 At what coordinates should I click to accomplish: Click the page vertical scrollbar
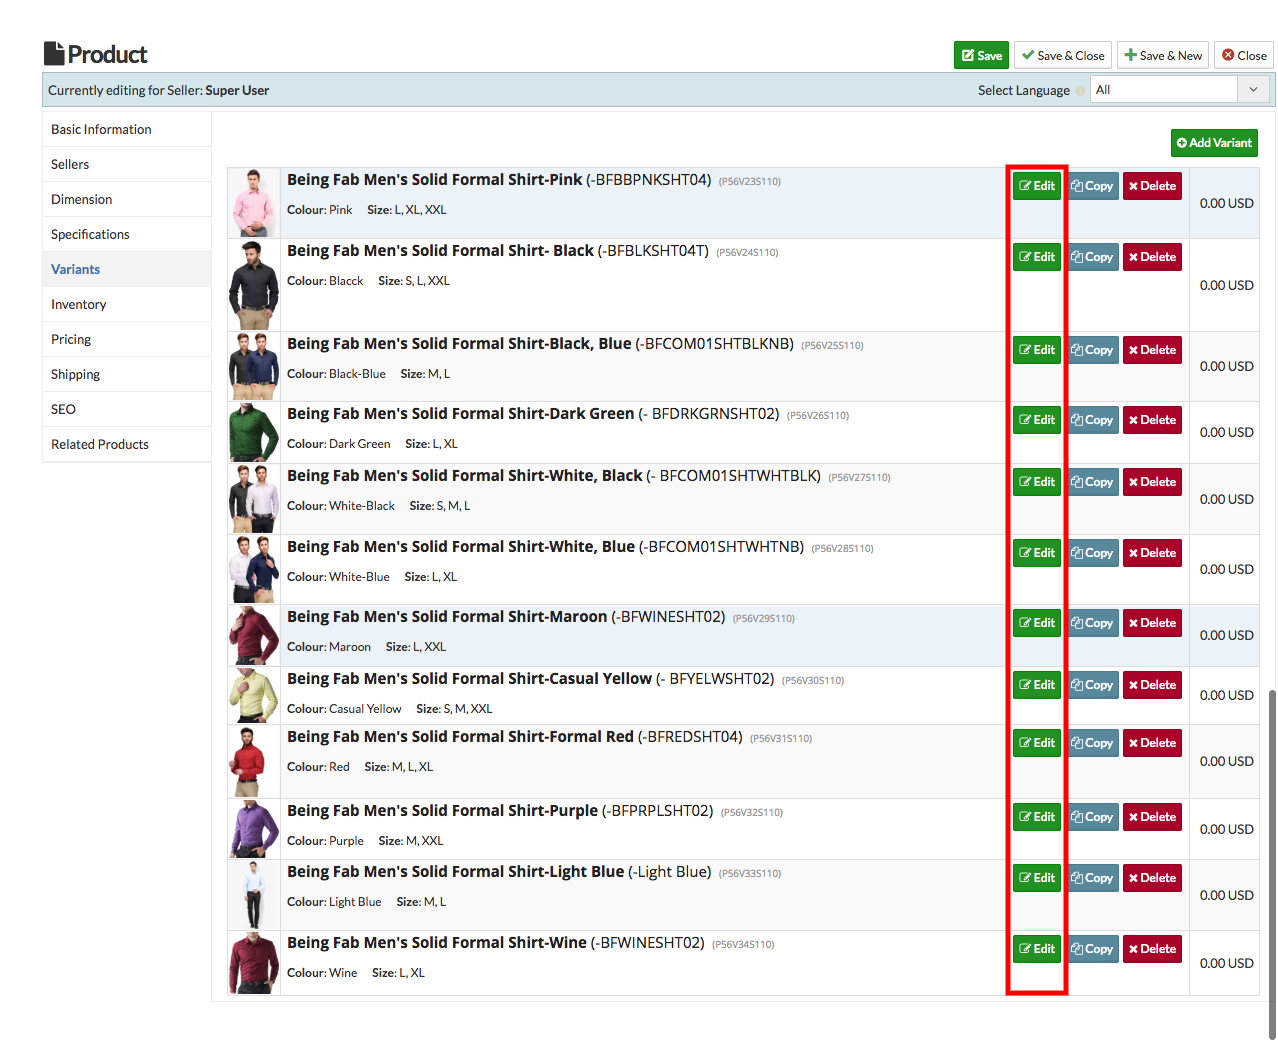click(x=1272, y=864)
